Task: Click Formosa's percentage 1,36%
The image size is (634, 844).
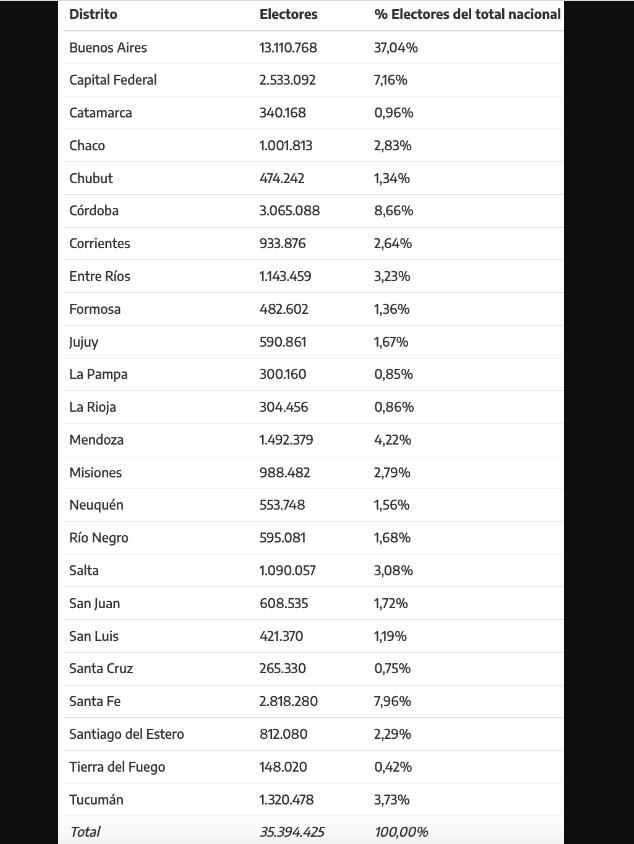Action: [x=392, y=309]
